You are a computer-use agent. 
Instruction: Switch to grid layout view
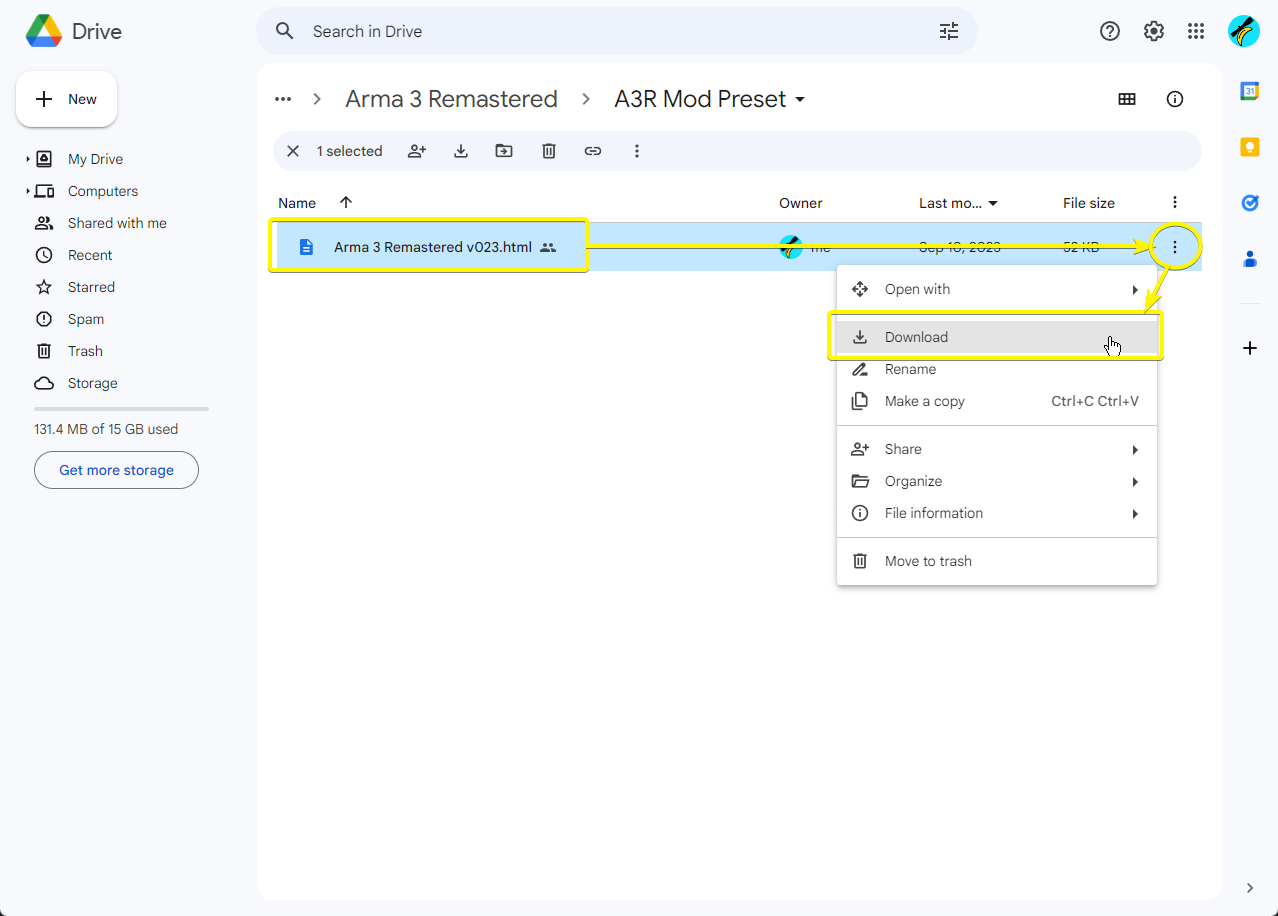[1127, 99]
